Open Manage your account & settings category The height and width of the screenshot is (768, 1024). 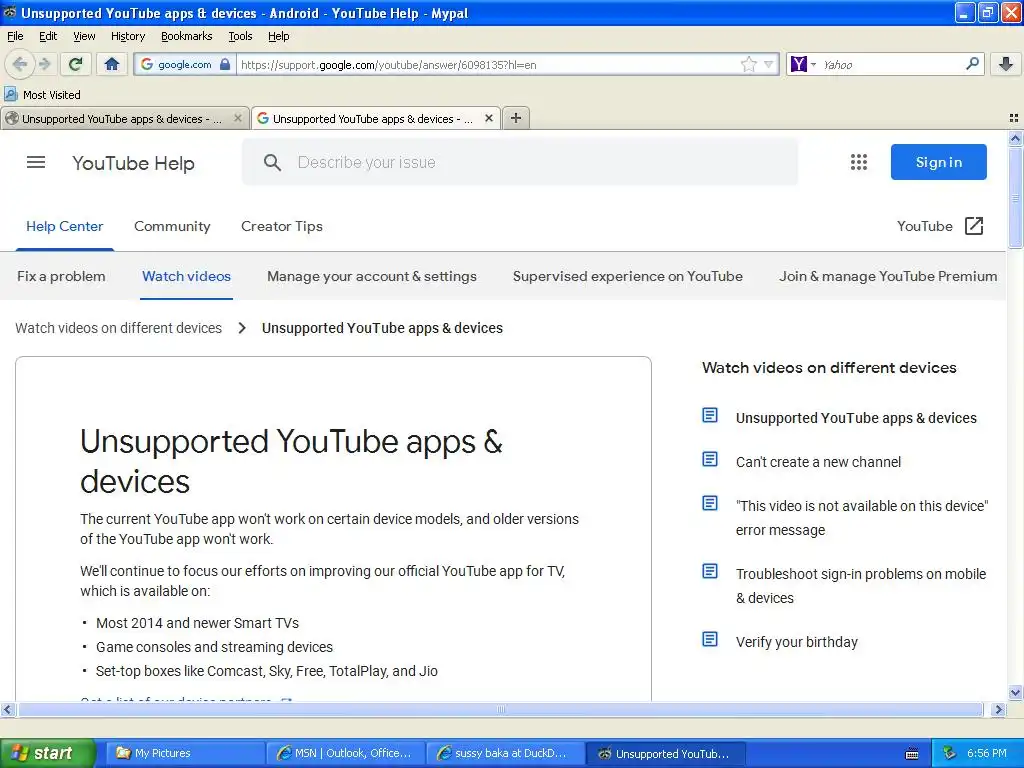pyautogui.click(x=372, y=276)
